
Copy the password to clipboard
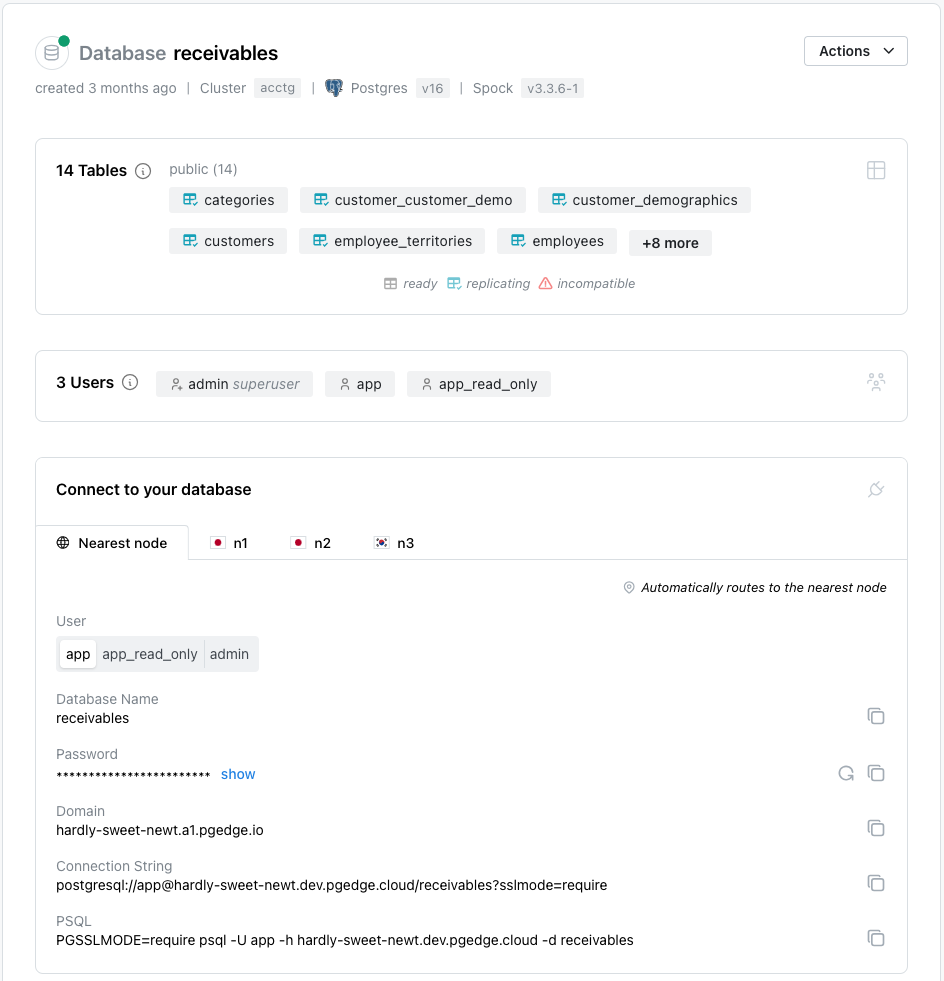(876, 773)
